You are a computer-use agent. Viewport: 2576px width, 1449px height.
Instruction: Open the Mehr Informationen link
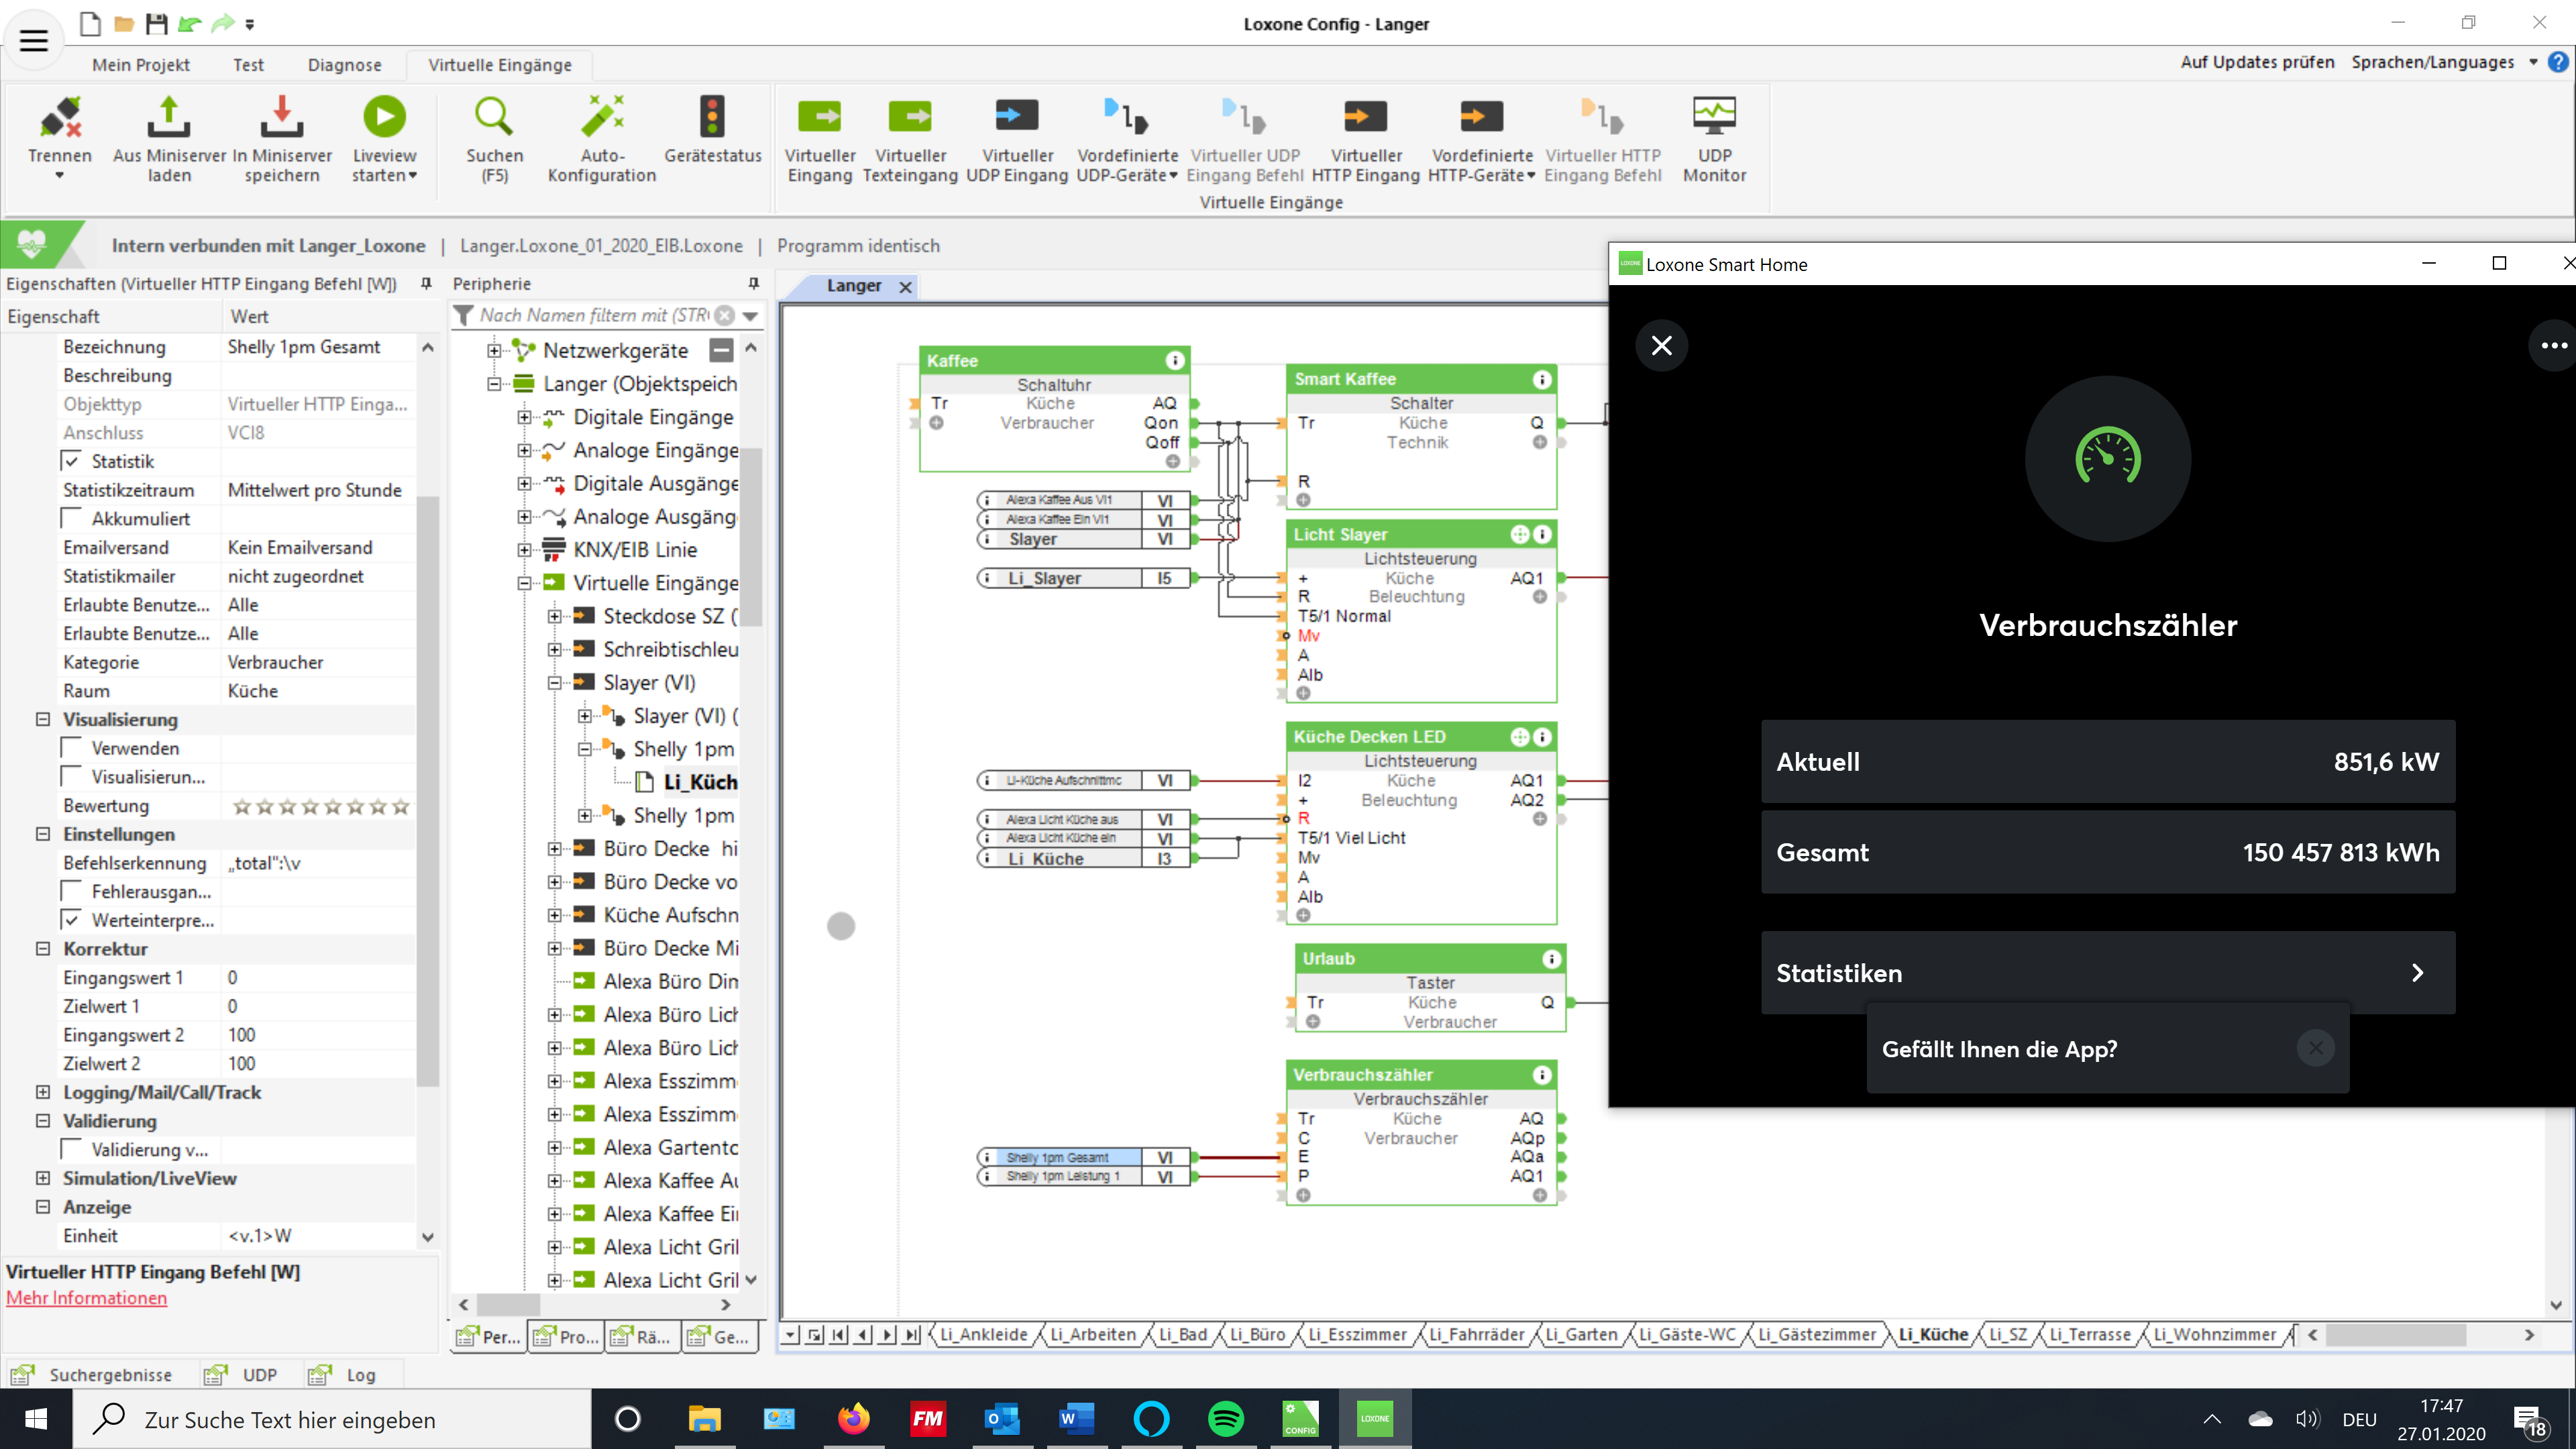(x=87, y=1298)
